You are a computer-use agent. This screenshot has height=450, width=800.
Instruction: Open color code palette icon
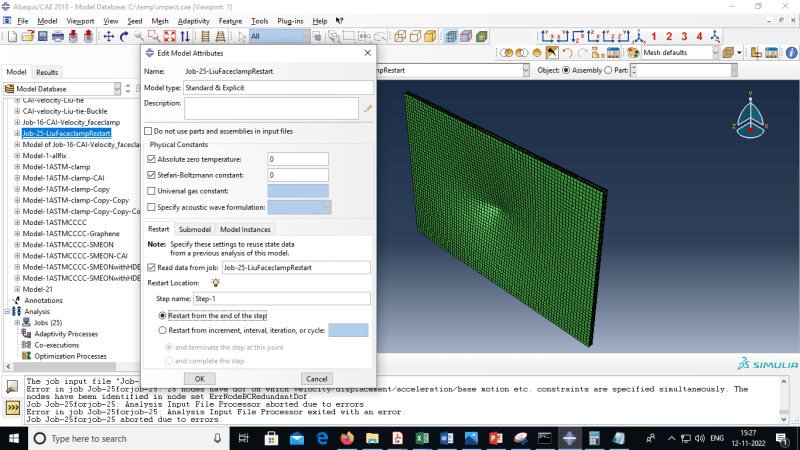[x=633, y=53]
